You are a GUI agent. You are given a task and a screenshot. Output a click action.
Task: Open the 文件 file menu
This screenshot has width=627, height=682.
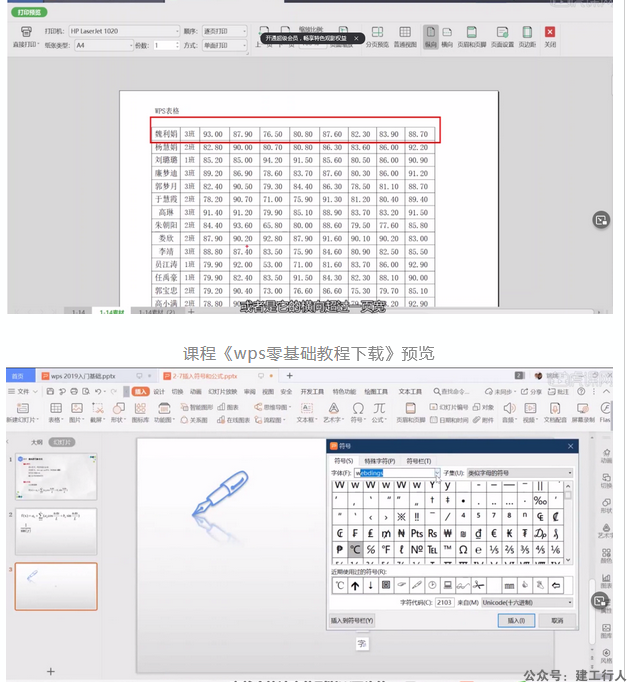(23, 391)
